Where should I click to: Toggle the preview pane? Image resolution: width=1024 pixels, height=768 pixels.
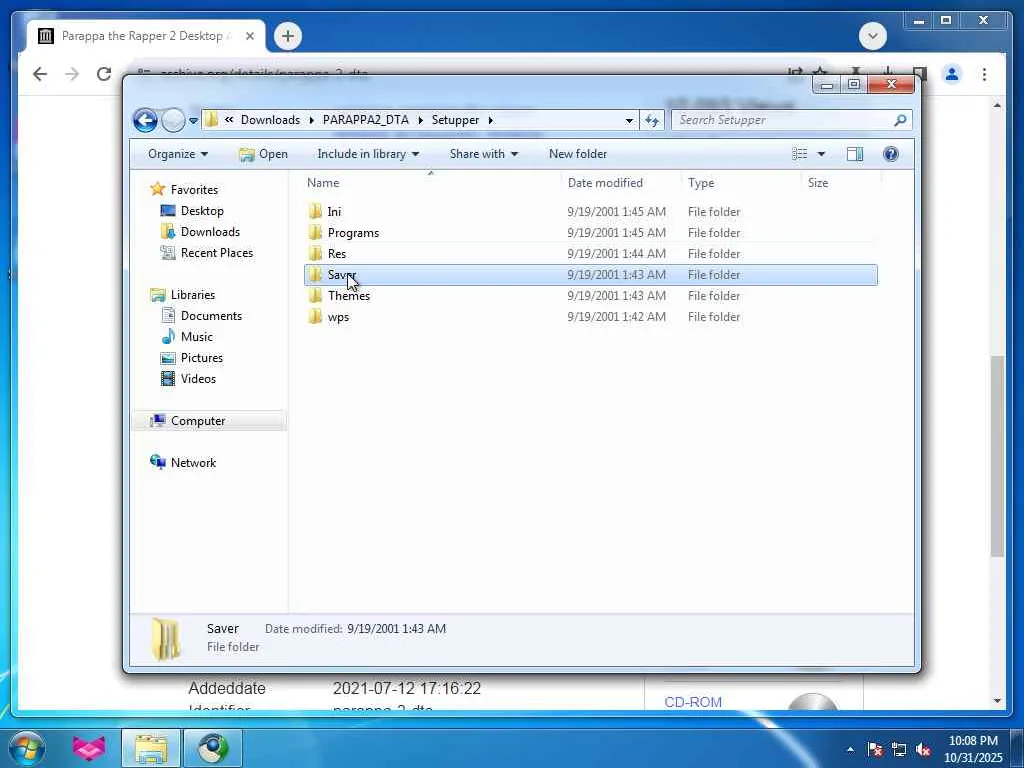855,154
